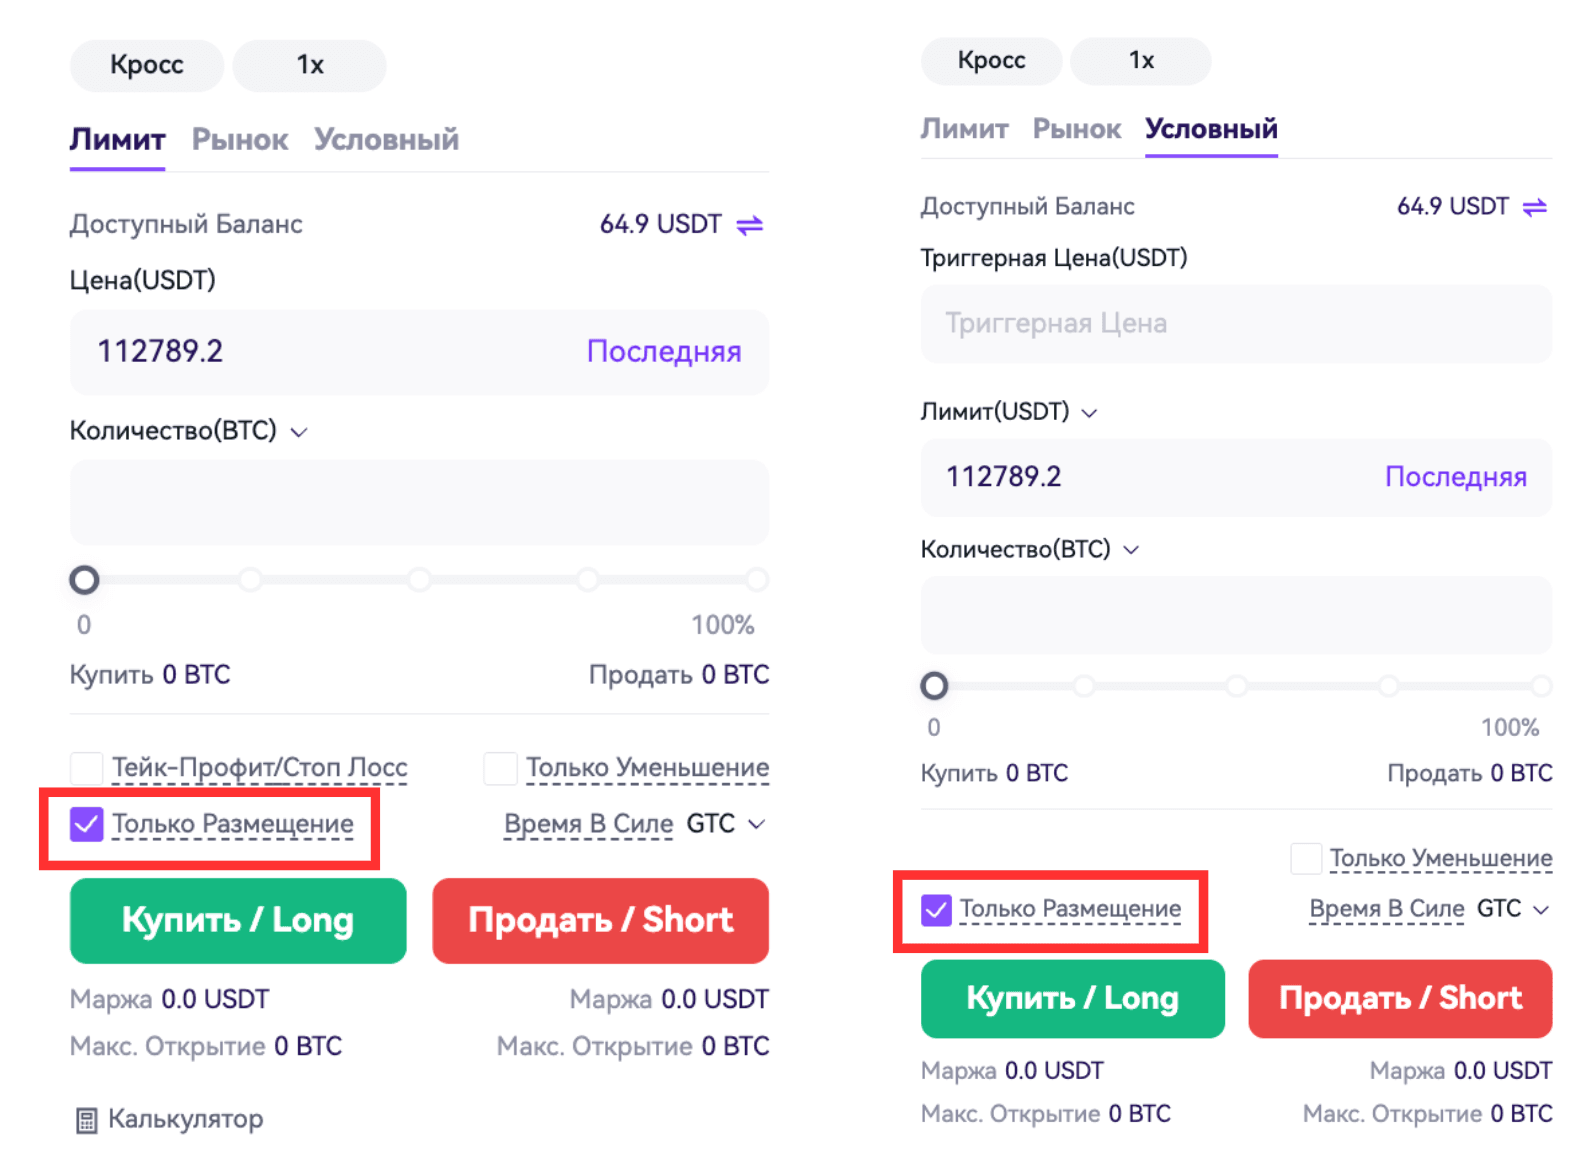Enable Тейк-Профит/Стоп Лосс checkbox
The image size is (1588, 1170).
pos(87,768)
